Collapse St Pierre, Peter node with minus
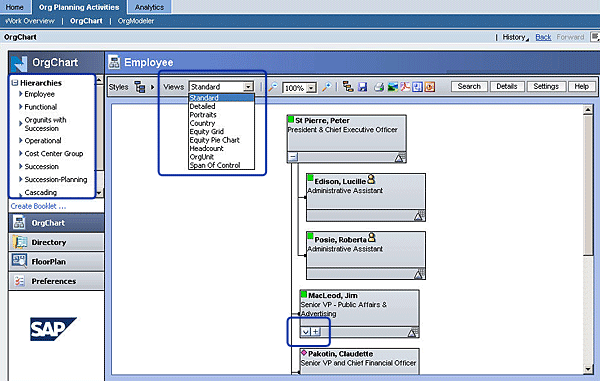600x381 pixels. tap(293, 157)
